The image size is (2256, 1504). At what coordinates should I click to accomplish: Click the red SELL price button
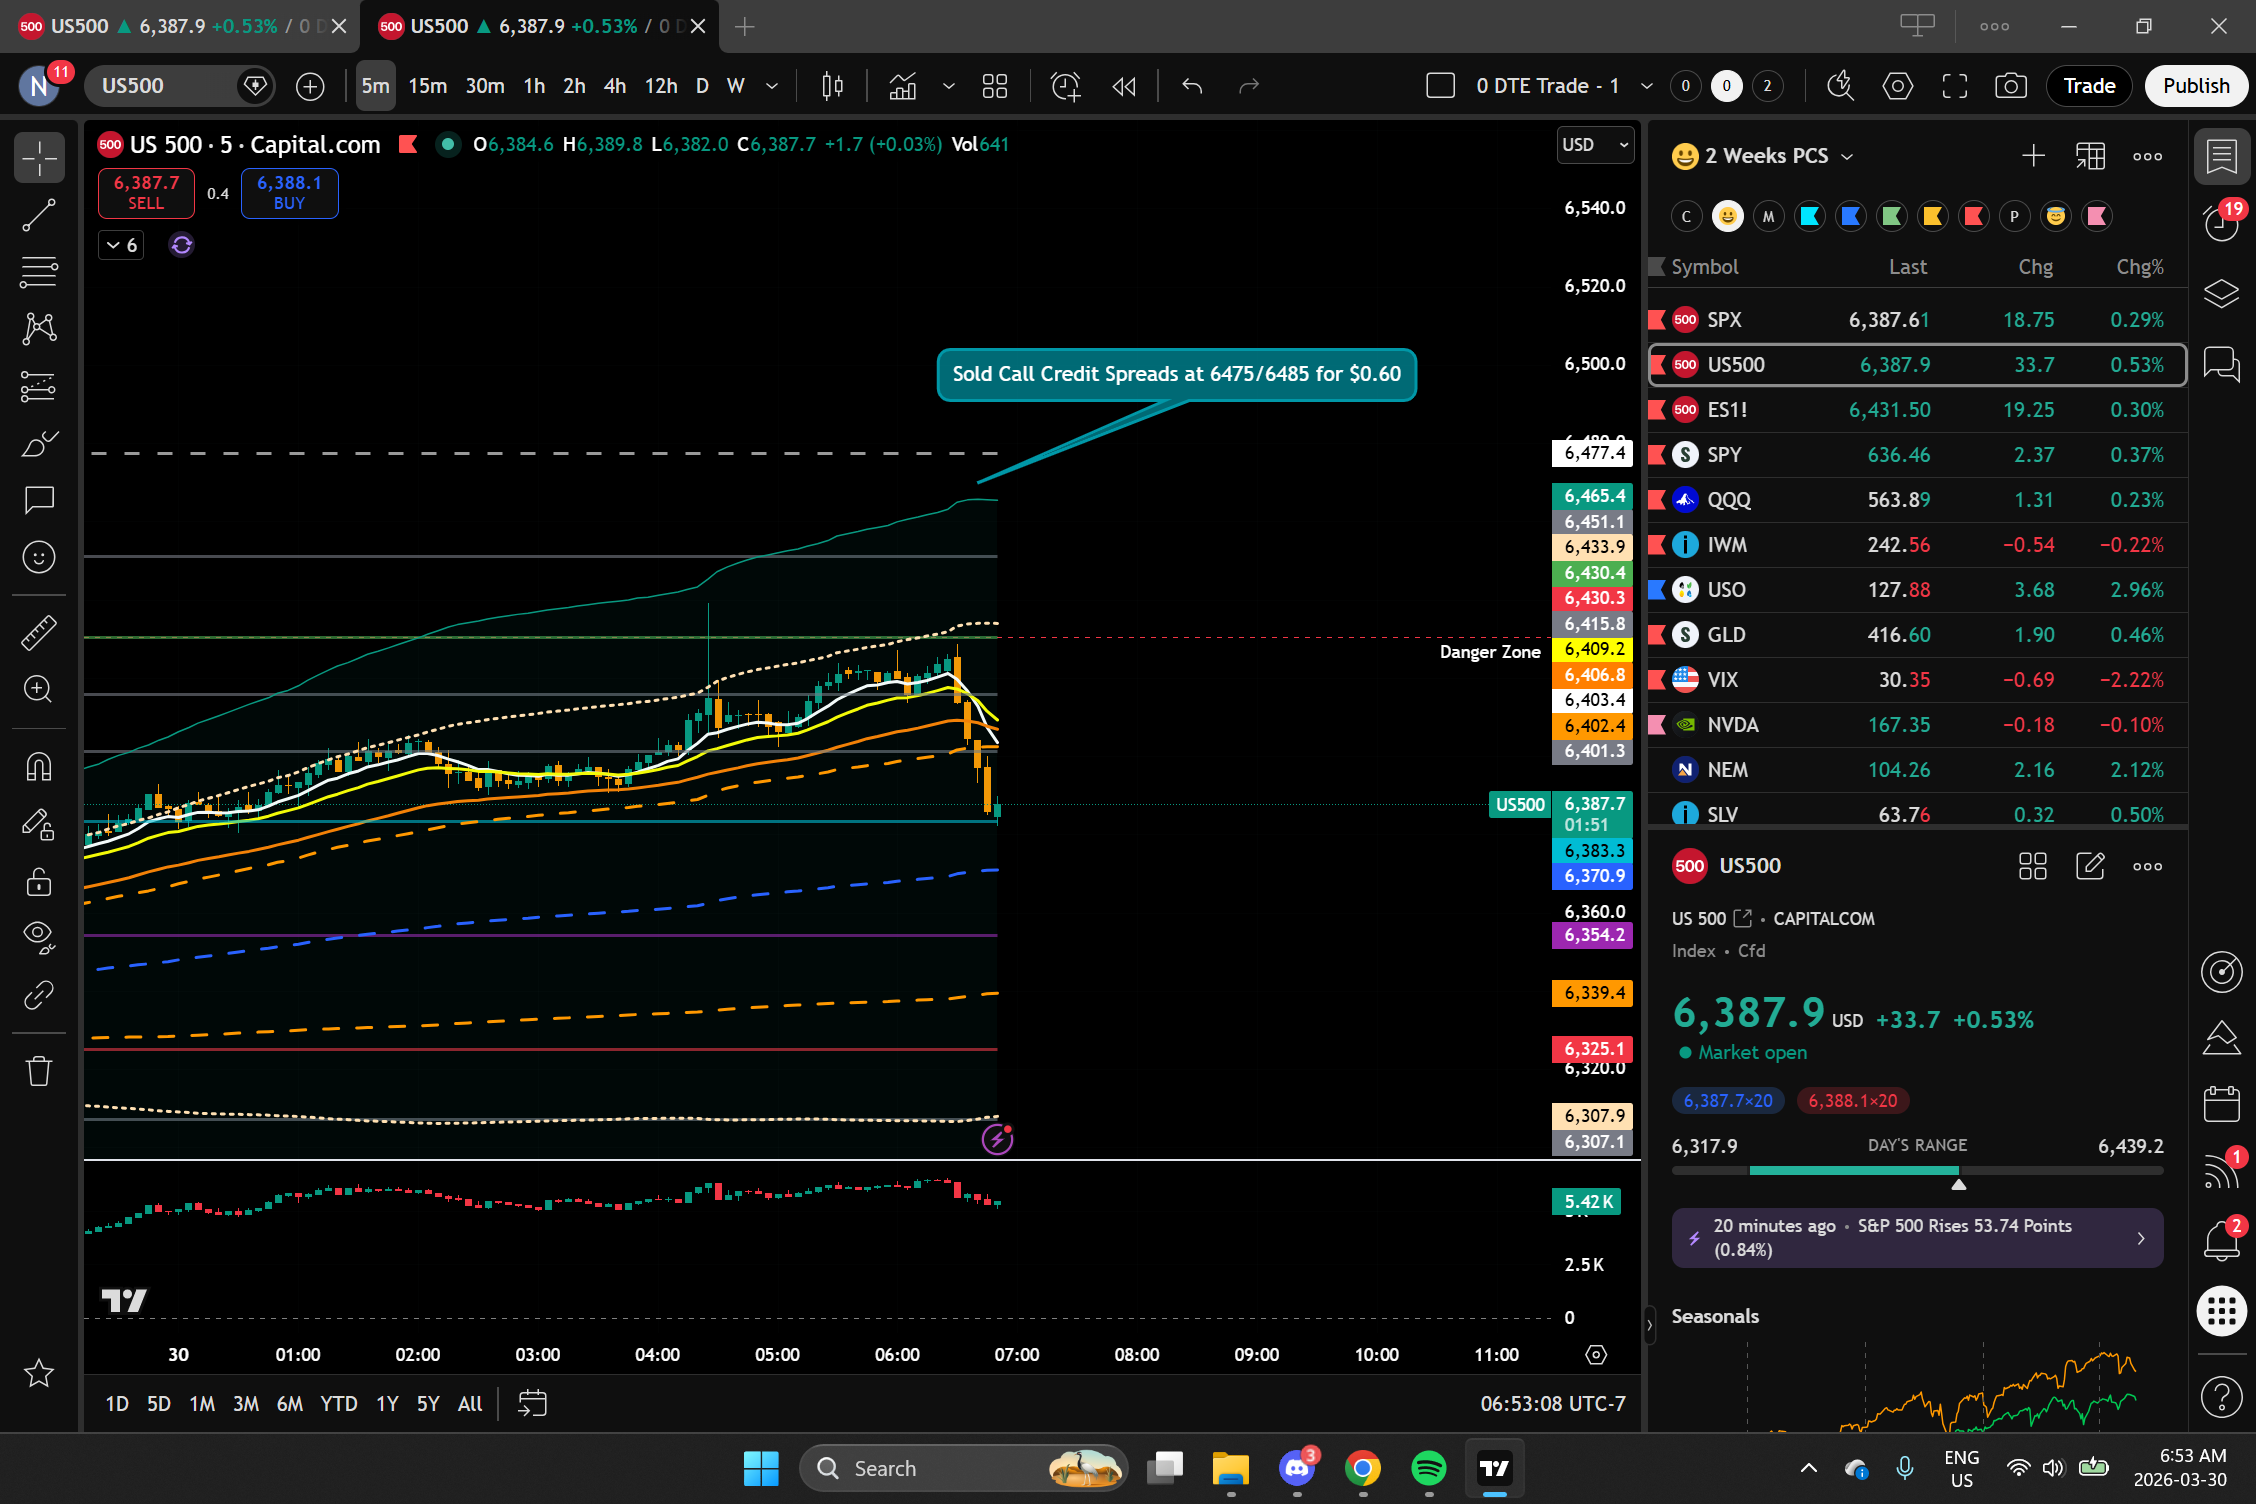pos(146,192)
